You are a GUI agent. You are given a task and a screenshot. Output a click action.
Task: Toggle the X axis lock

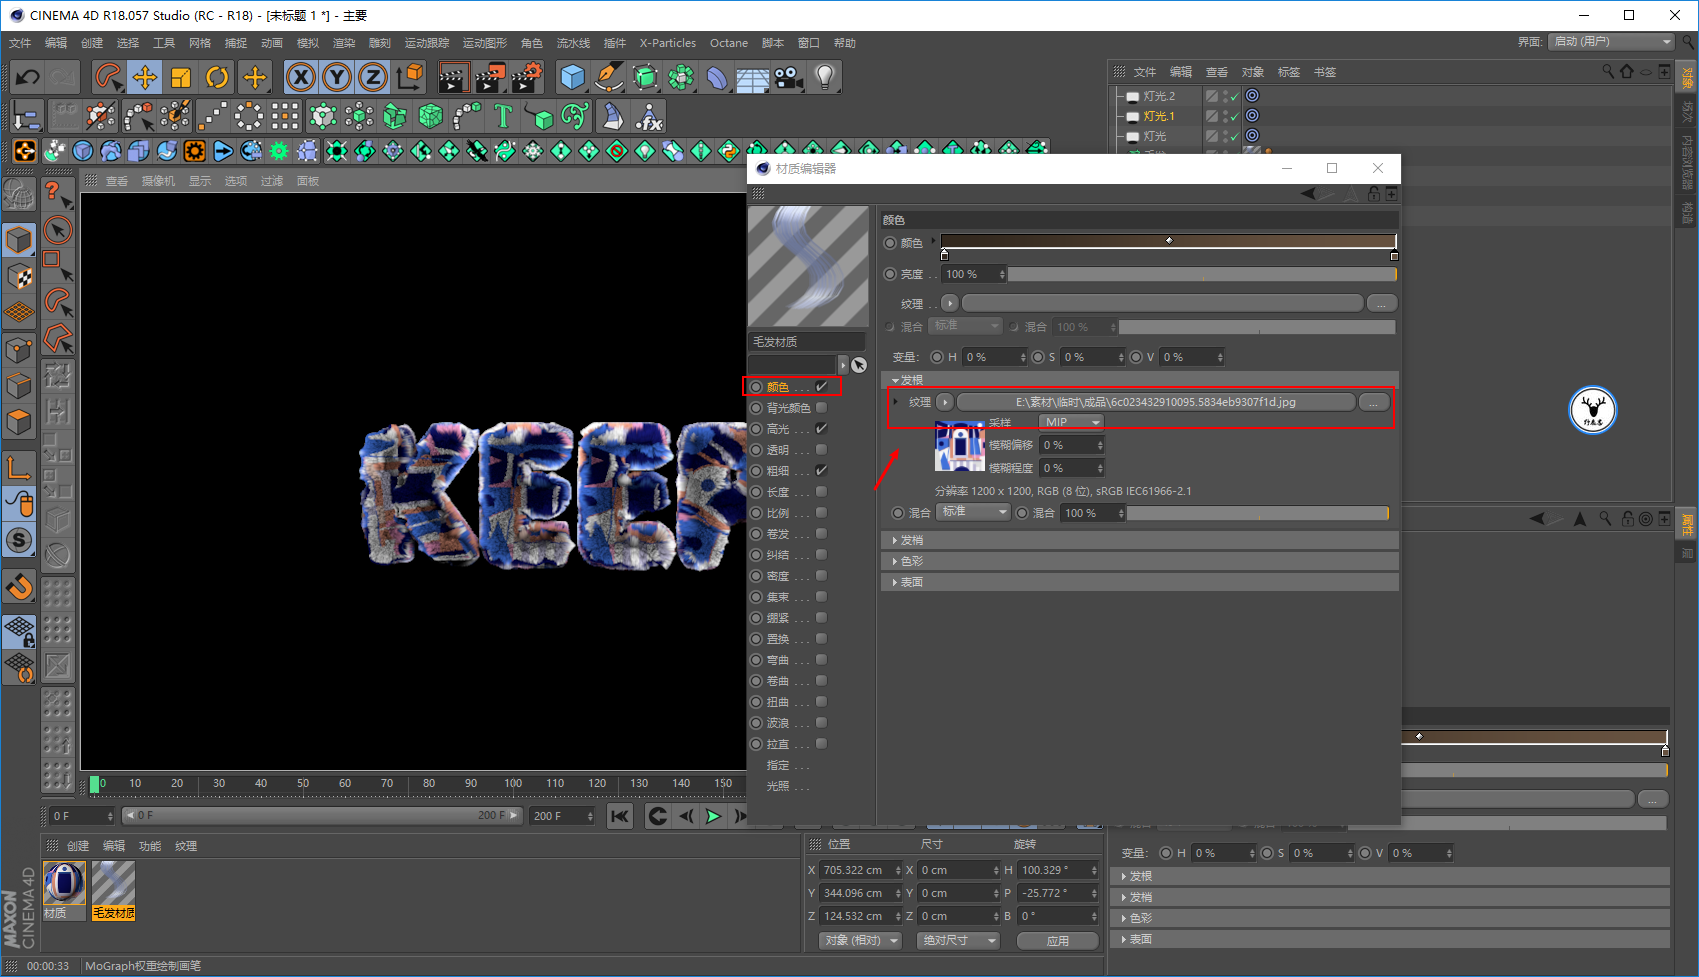pos(301,77)
